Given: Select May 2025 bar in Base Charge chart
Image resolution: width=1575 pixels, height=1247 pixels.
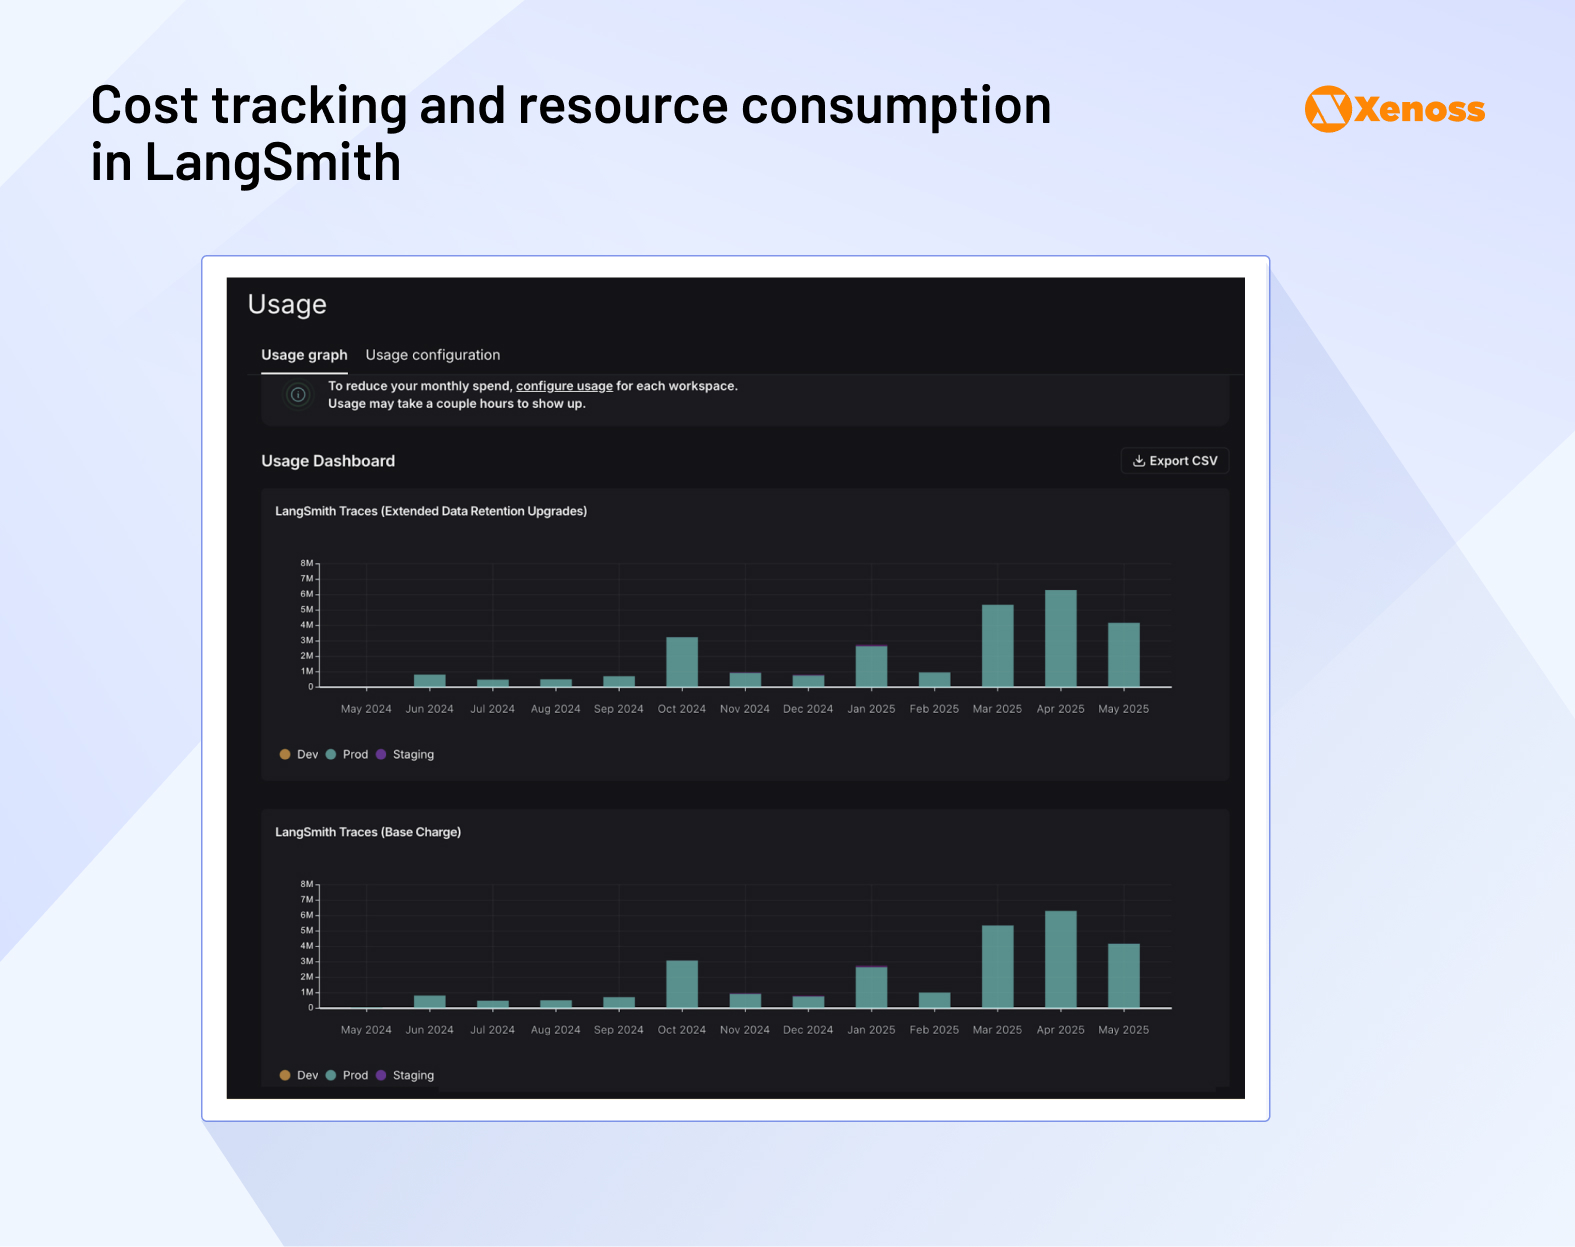Looking at the screenshot, I should [1124, 976].
